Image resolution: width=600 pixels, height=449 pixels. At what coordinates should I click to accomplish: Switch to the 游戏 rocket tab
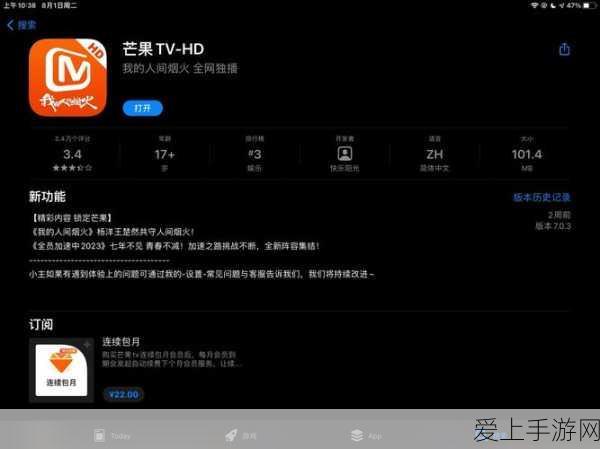(241, 436)
